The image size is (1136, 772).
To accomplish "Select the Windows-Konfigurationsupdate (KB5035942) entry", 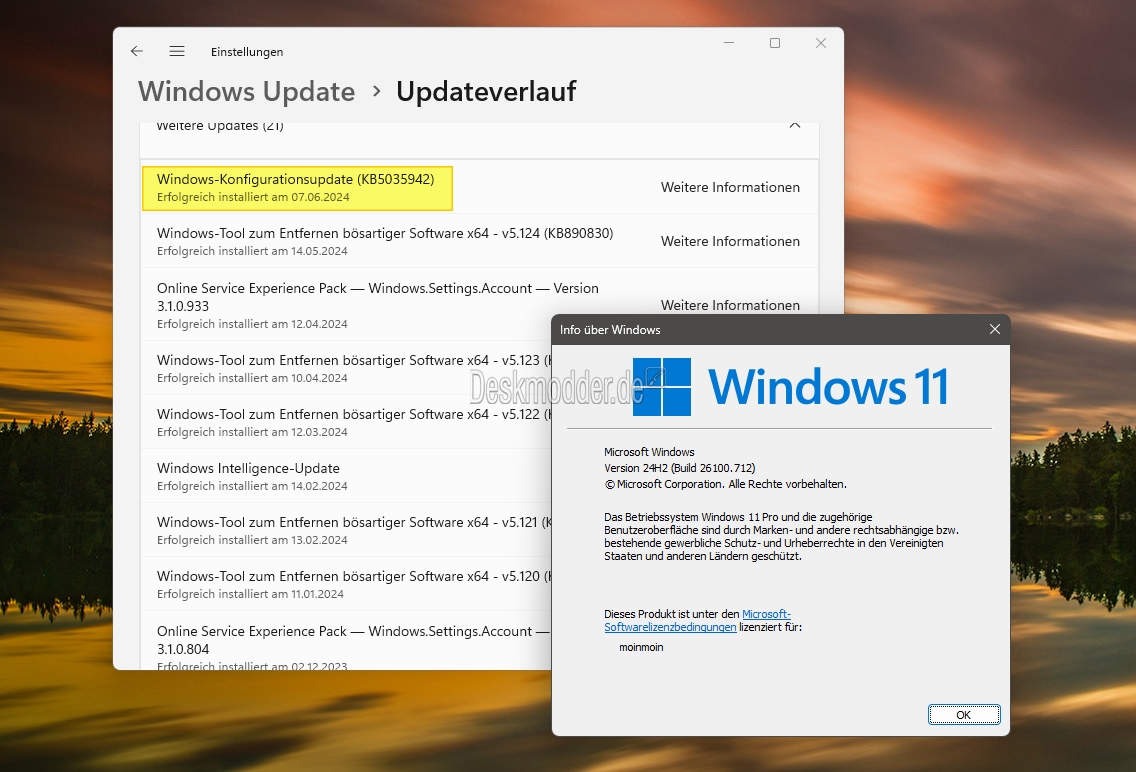I will (x=298, y=188).
